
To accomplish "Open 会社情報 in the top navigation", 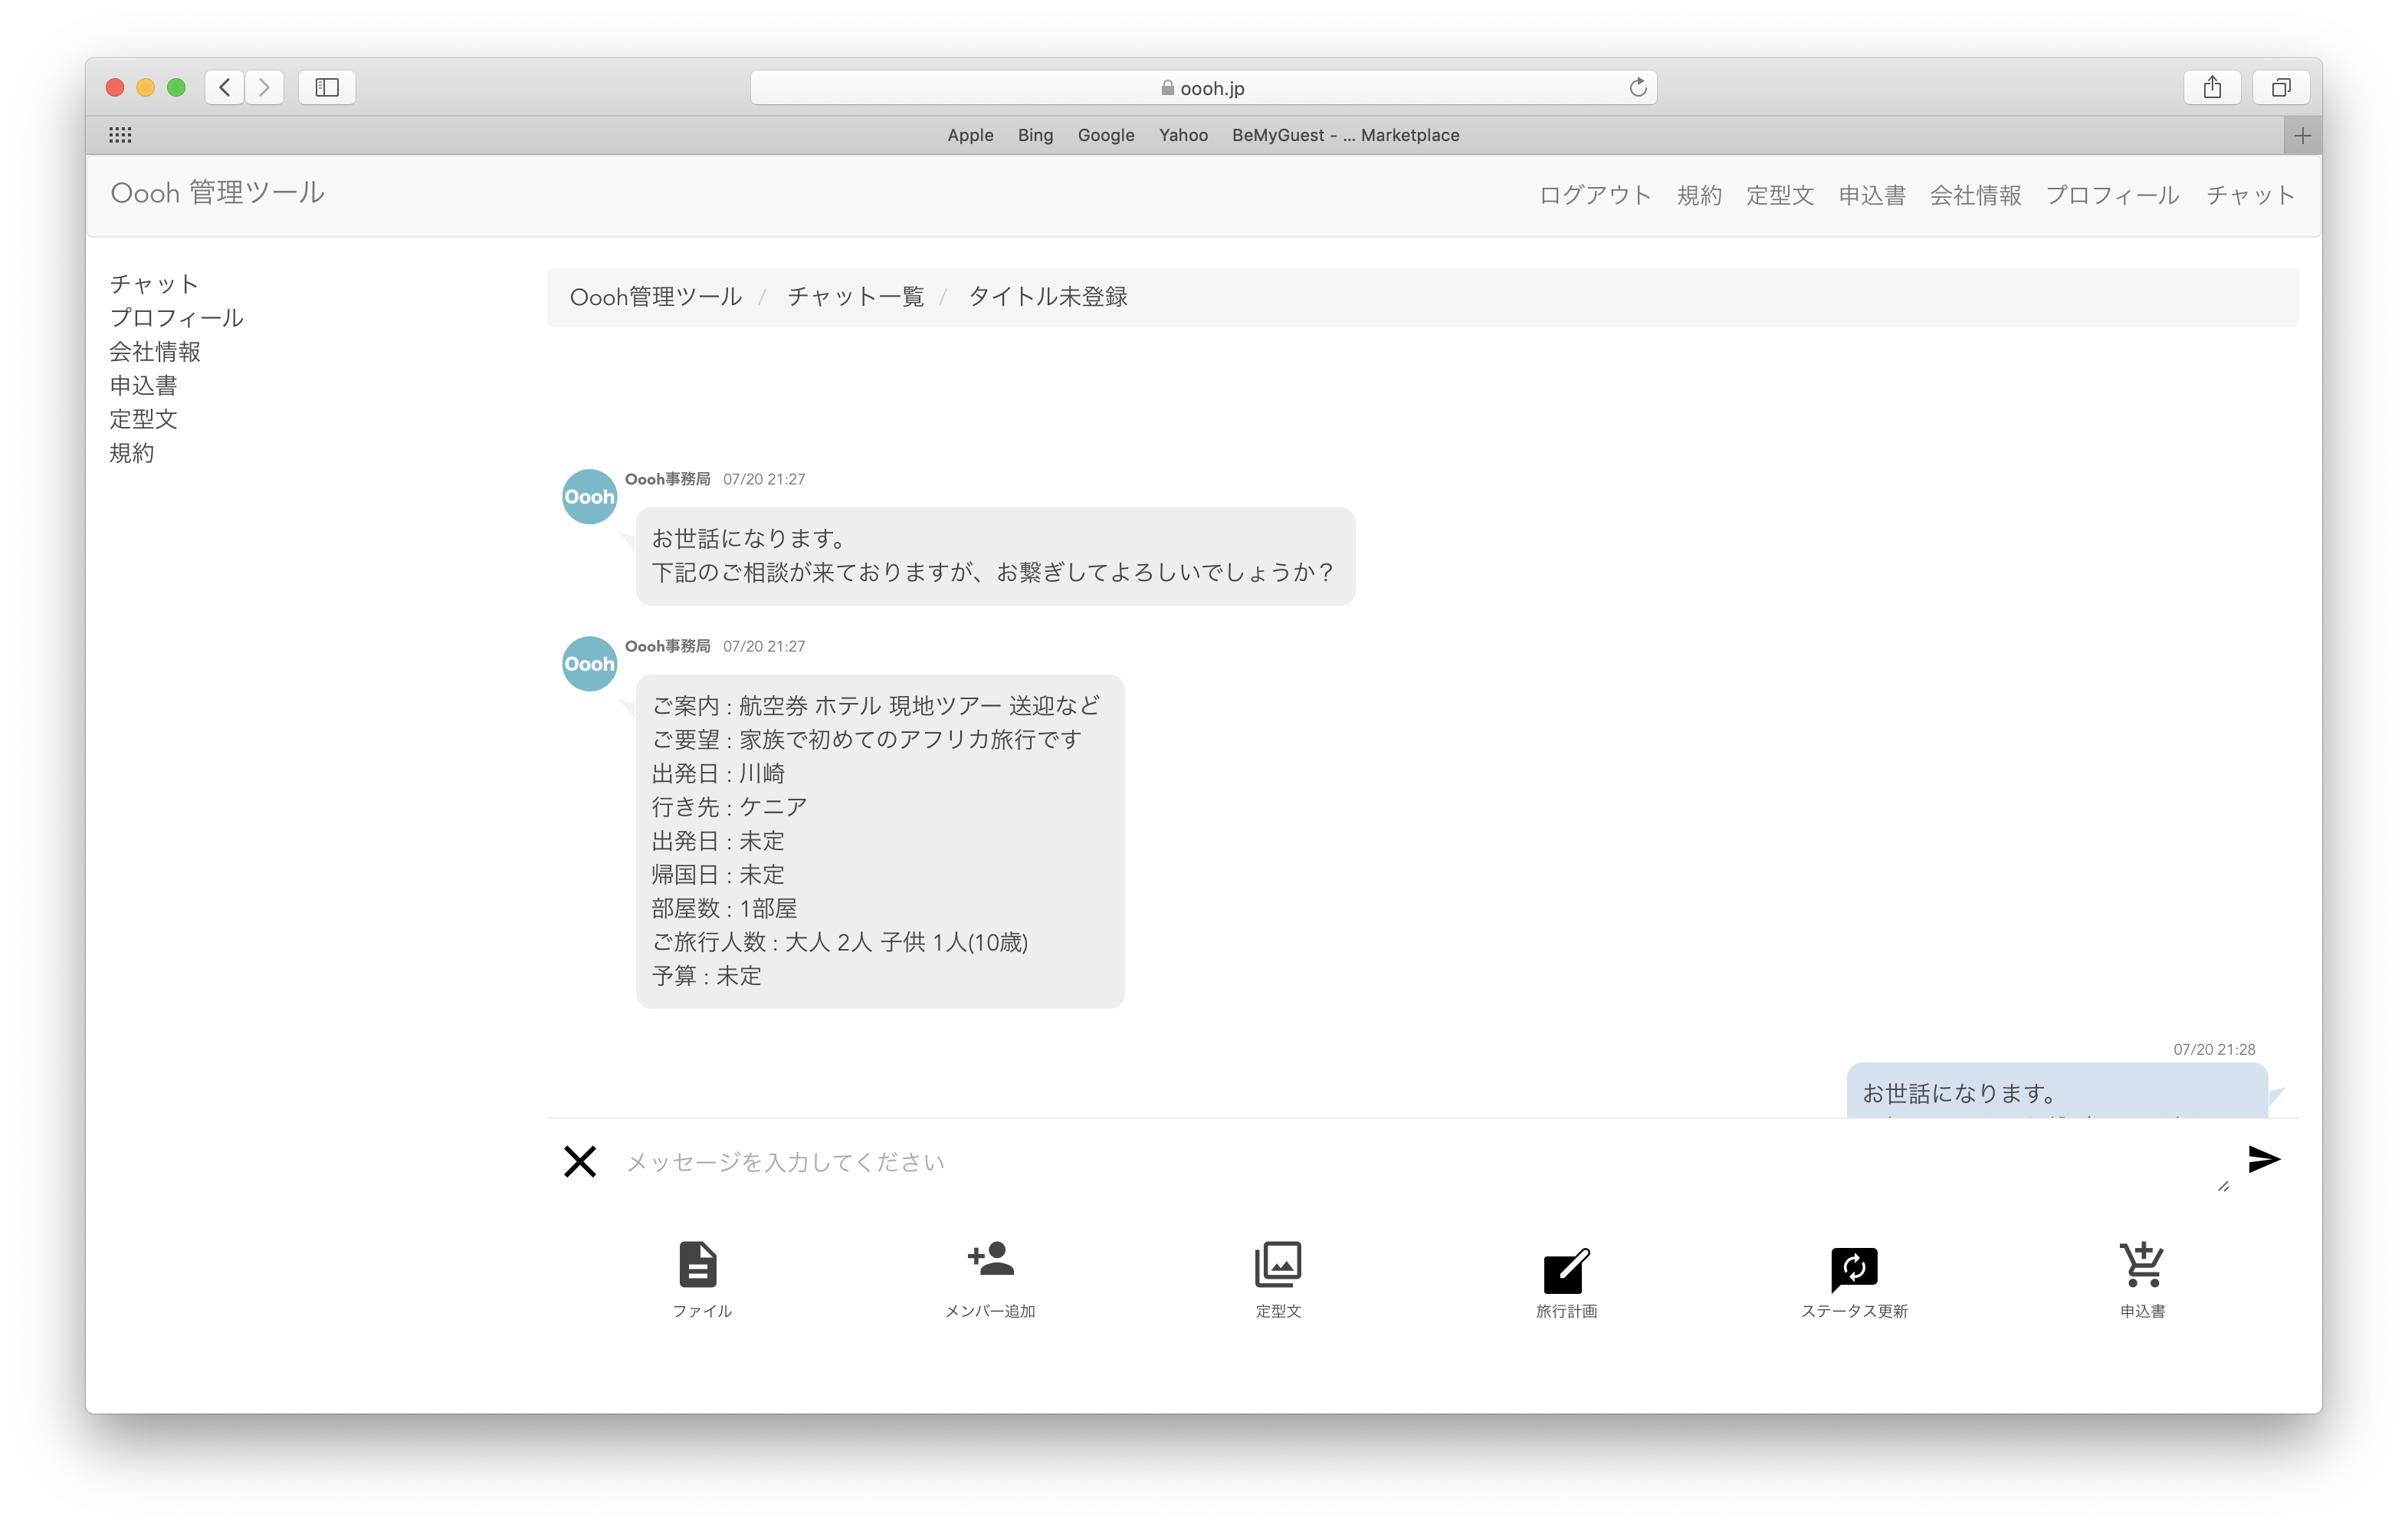I will tap(1975, 195).
